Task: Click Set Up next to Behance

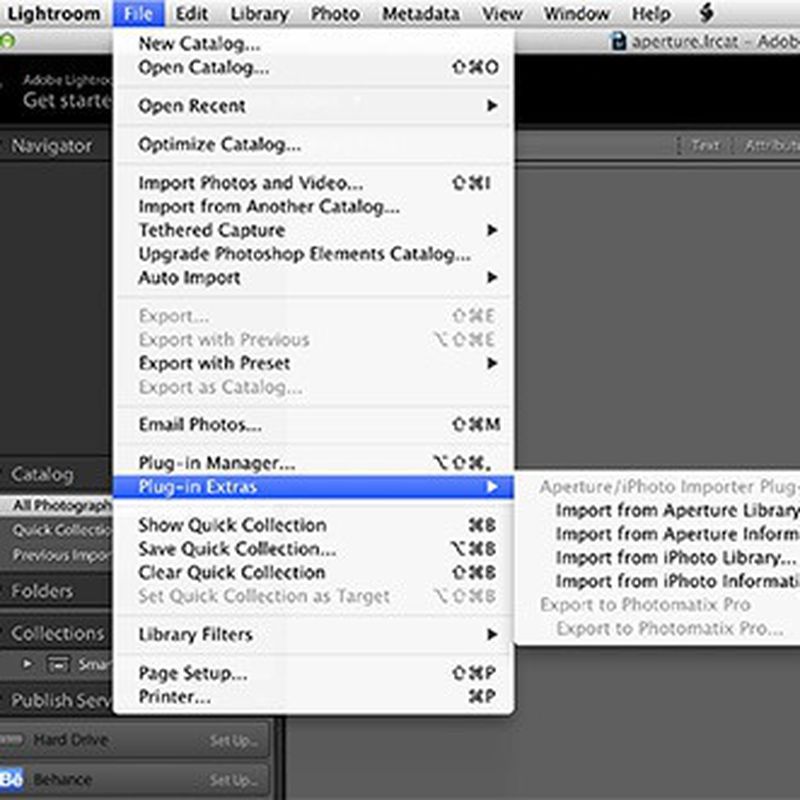Action: (233, 780)
